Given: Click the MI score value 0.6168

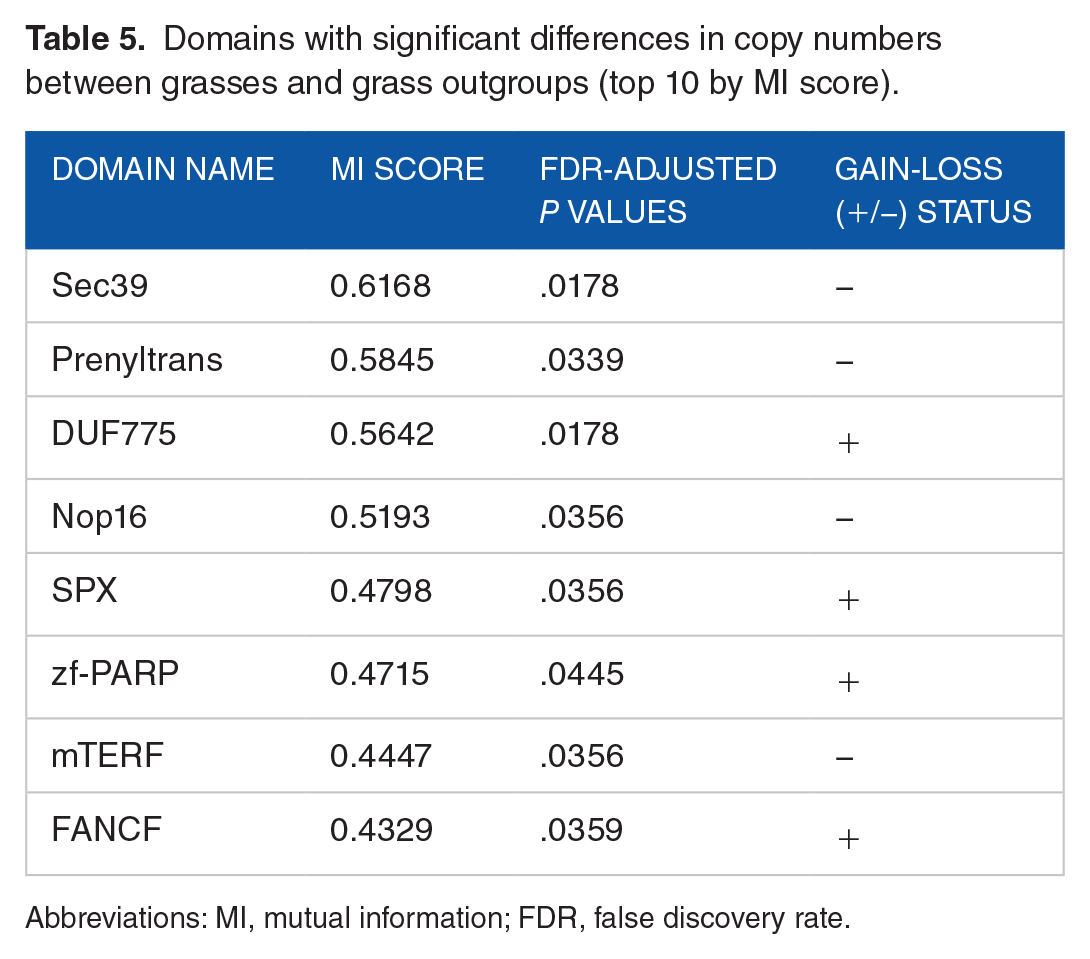Looking at the screenshot, I should point(380,286).
